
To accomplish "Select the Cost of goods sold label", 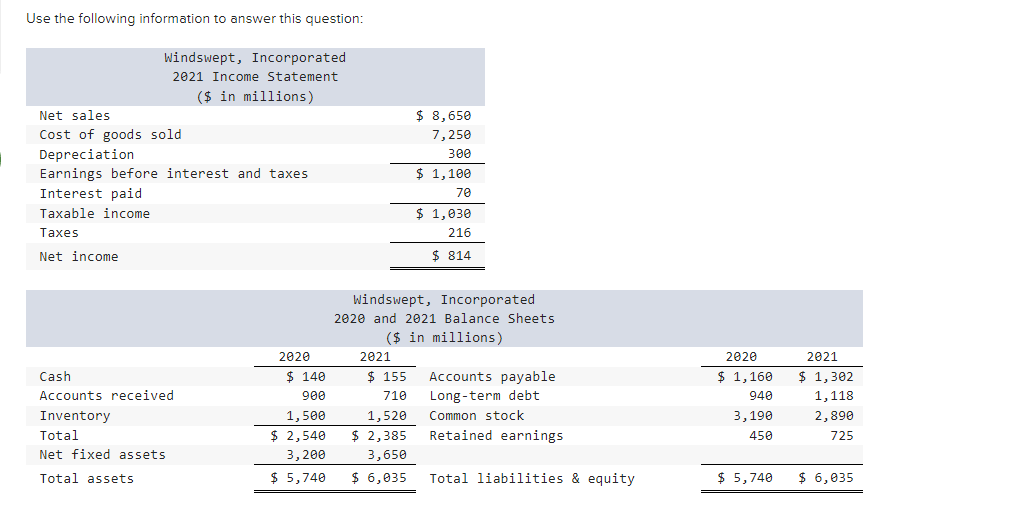I will (110, 135).
